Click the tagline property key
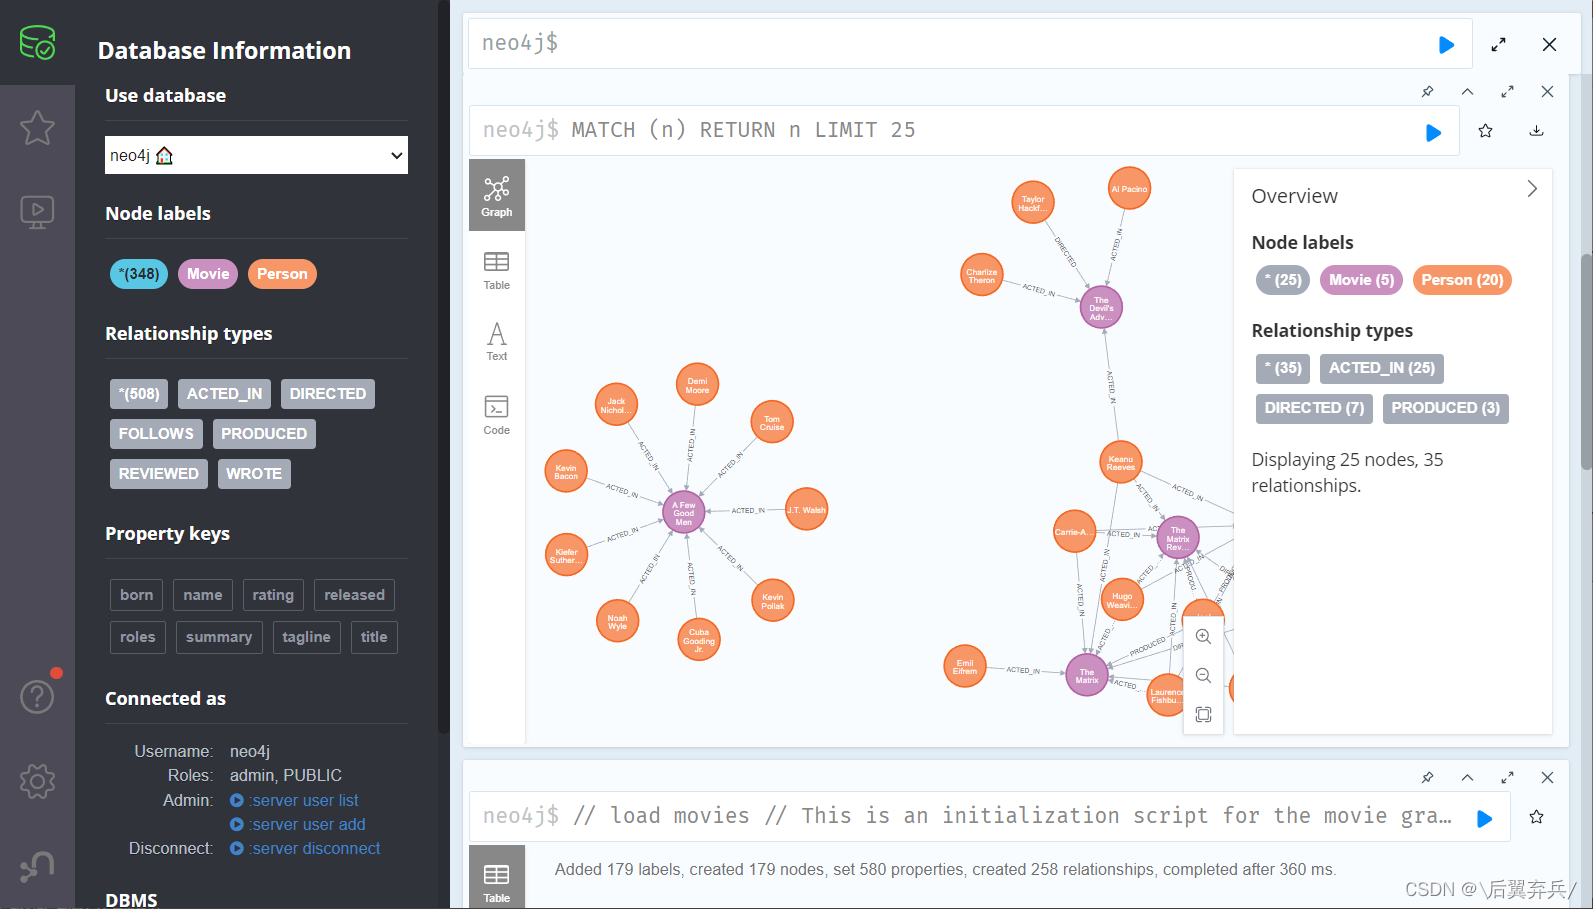 coord(306,637)
